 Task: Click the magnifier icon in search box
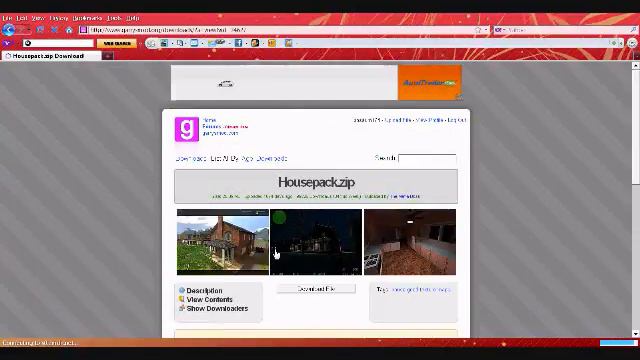[633, 30]
